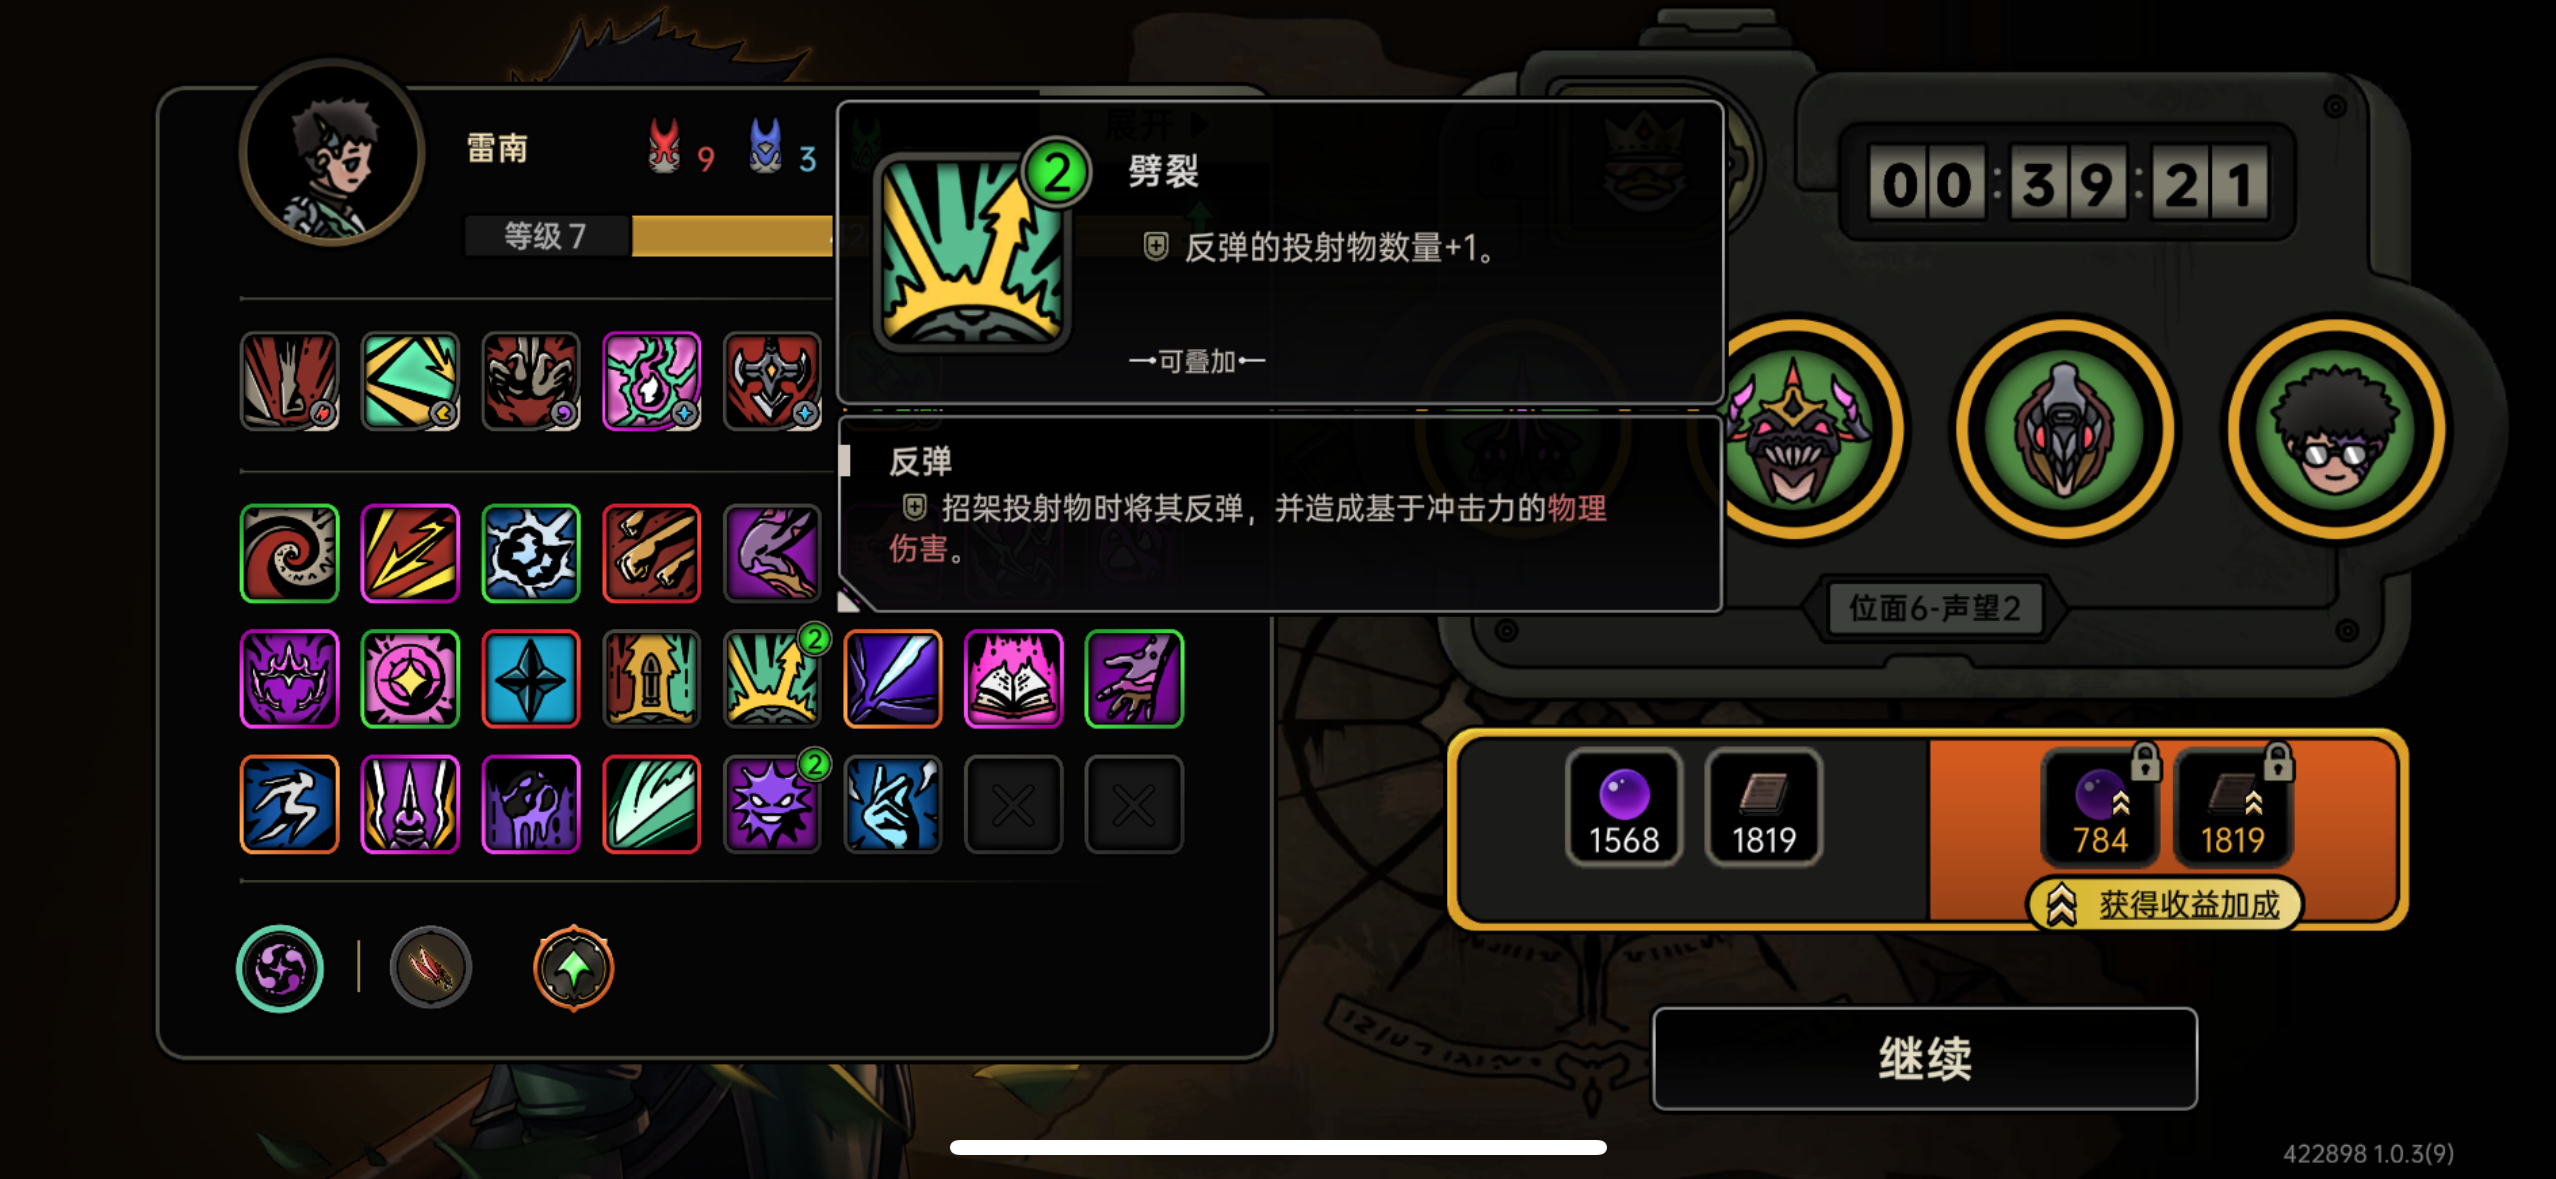Image resolution: width=2556 pixels, height=1179 pixels.
Task: Select the horned demon boss portrait
Action: pyautogui.click(x=1795, y=430)
